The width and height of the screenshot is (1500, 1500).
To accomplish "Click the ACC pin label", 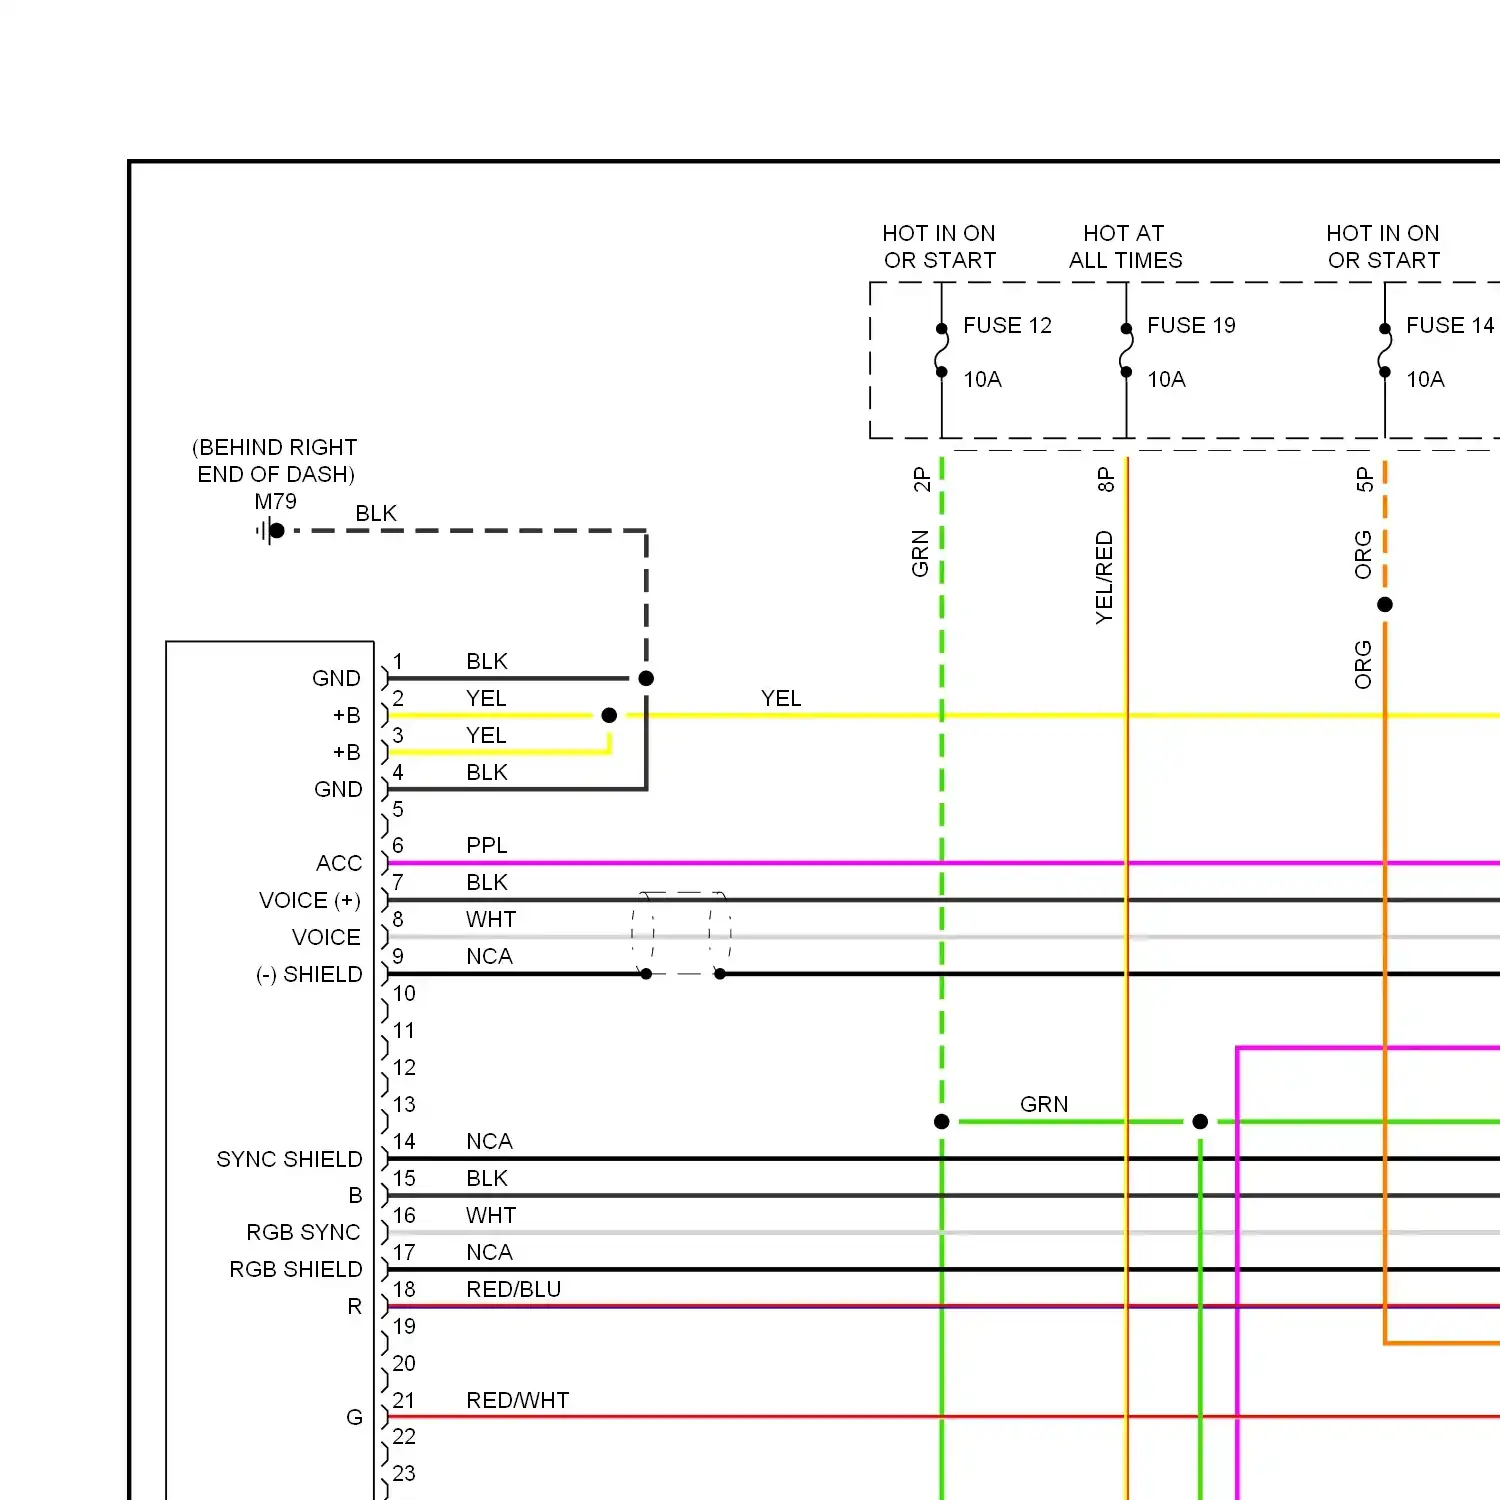I will (339, 863).
